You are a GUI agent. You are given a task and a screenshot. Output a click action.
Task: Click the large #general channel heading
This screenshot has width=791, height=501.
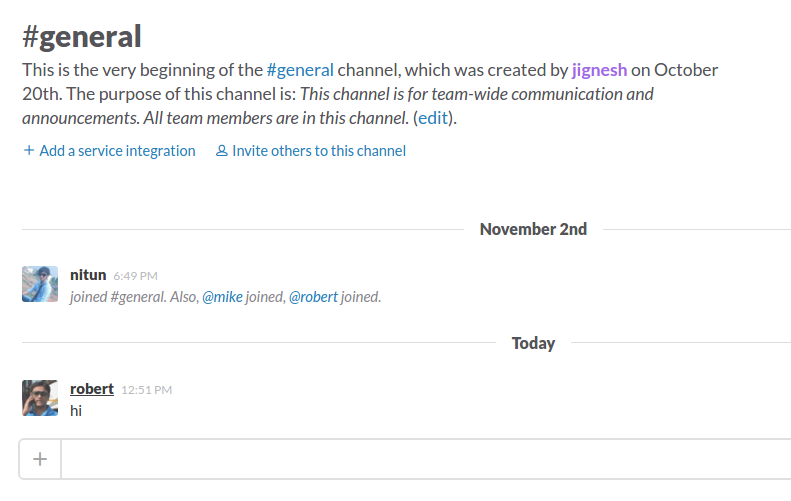[82, 37]
